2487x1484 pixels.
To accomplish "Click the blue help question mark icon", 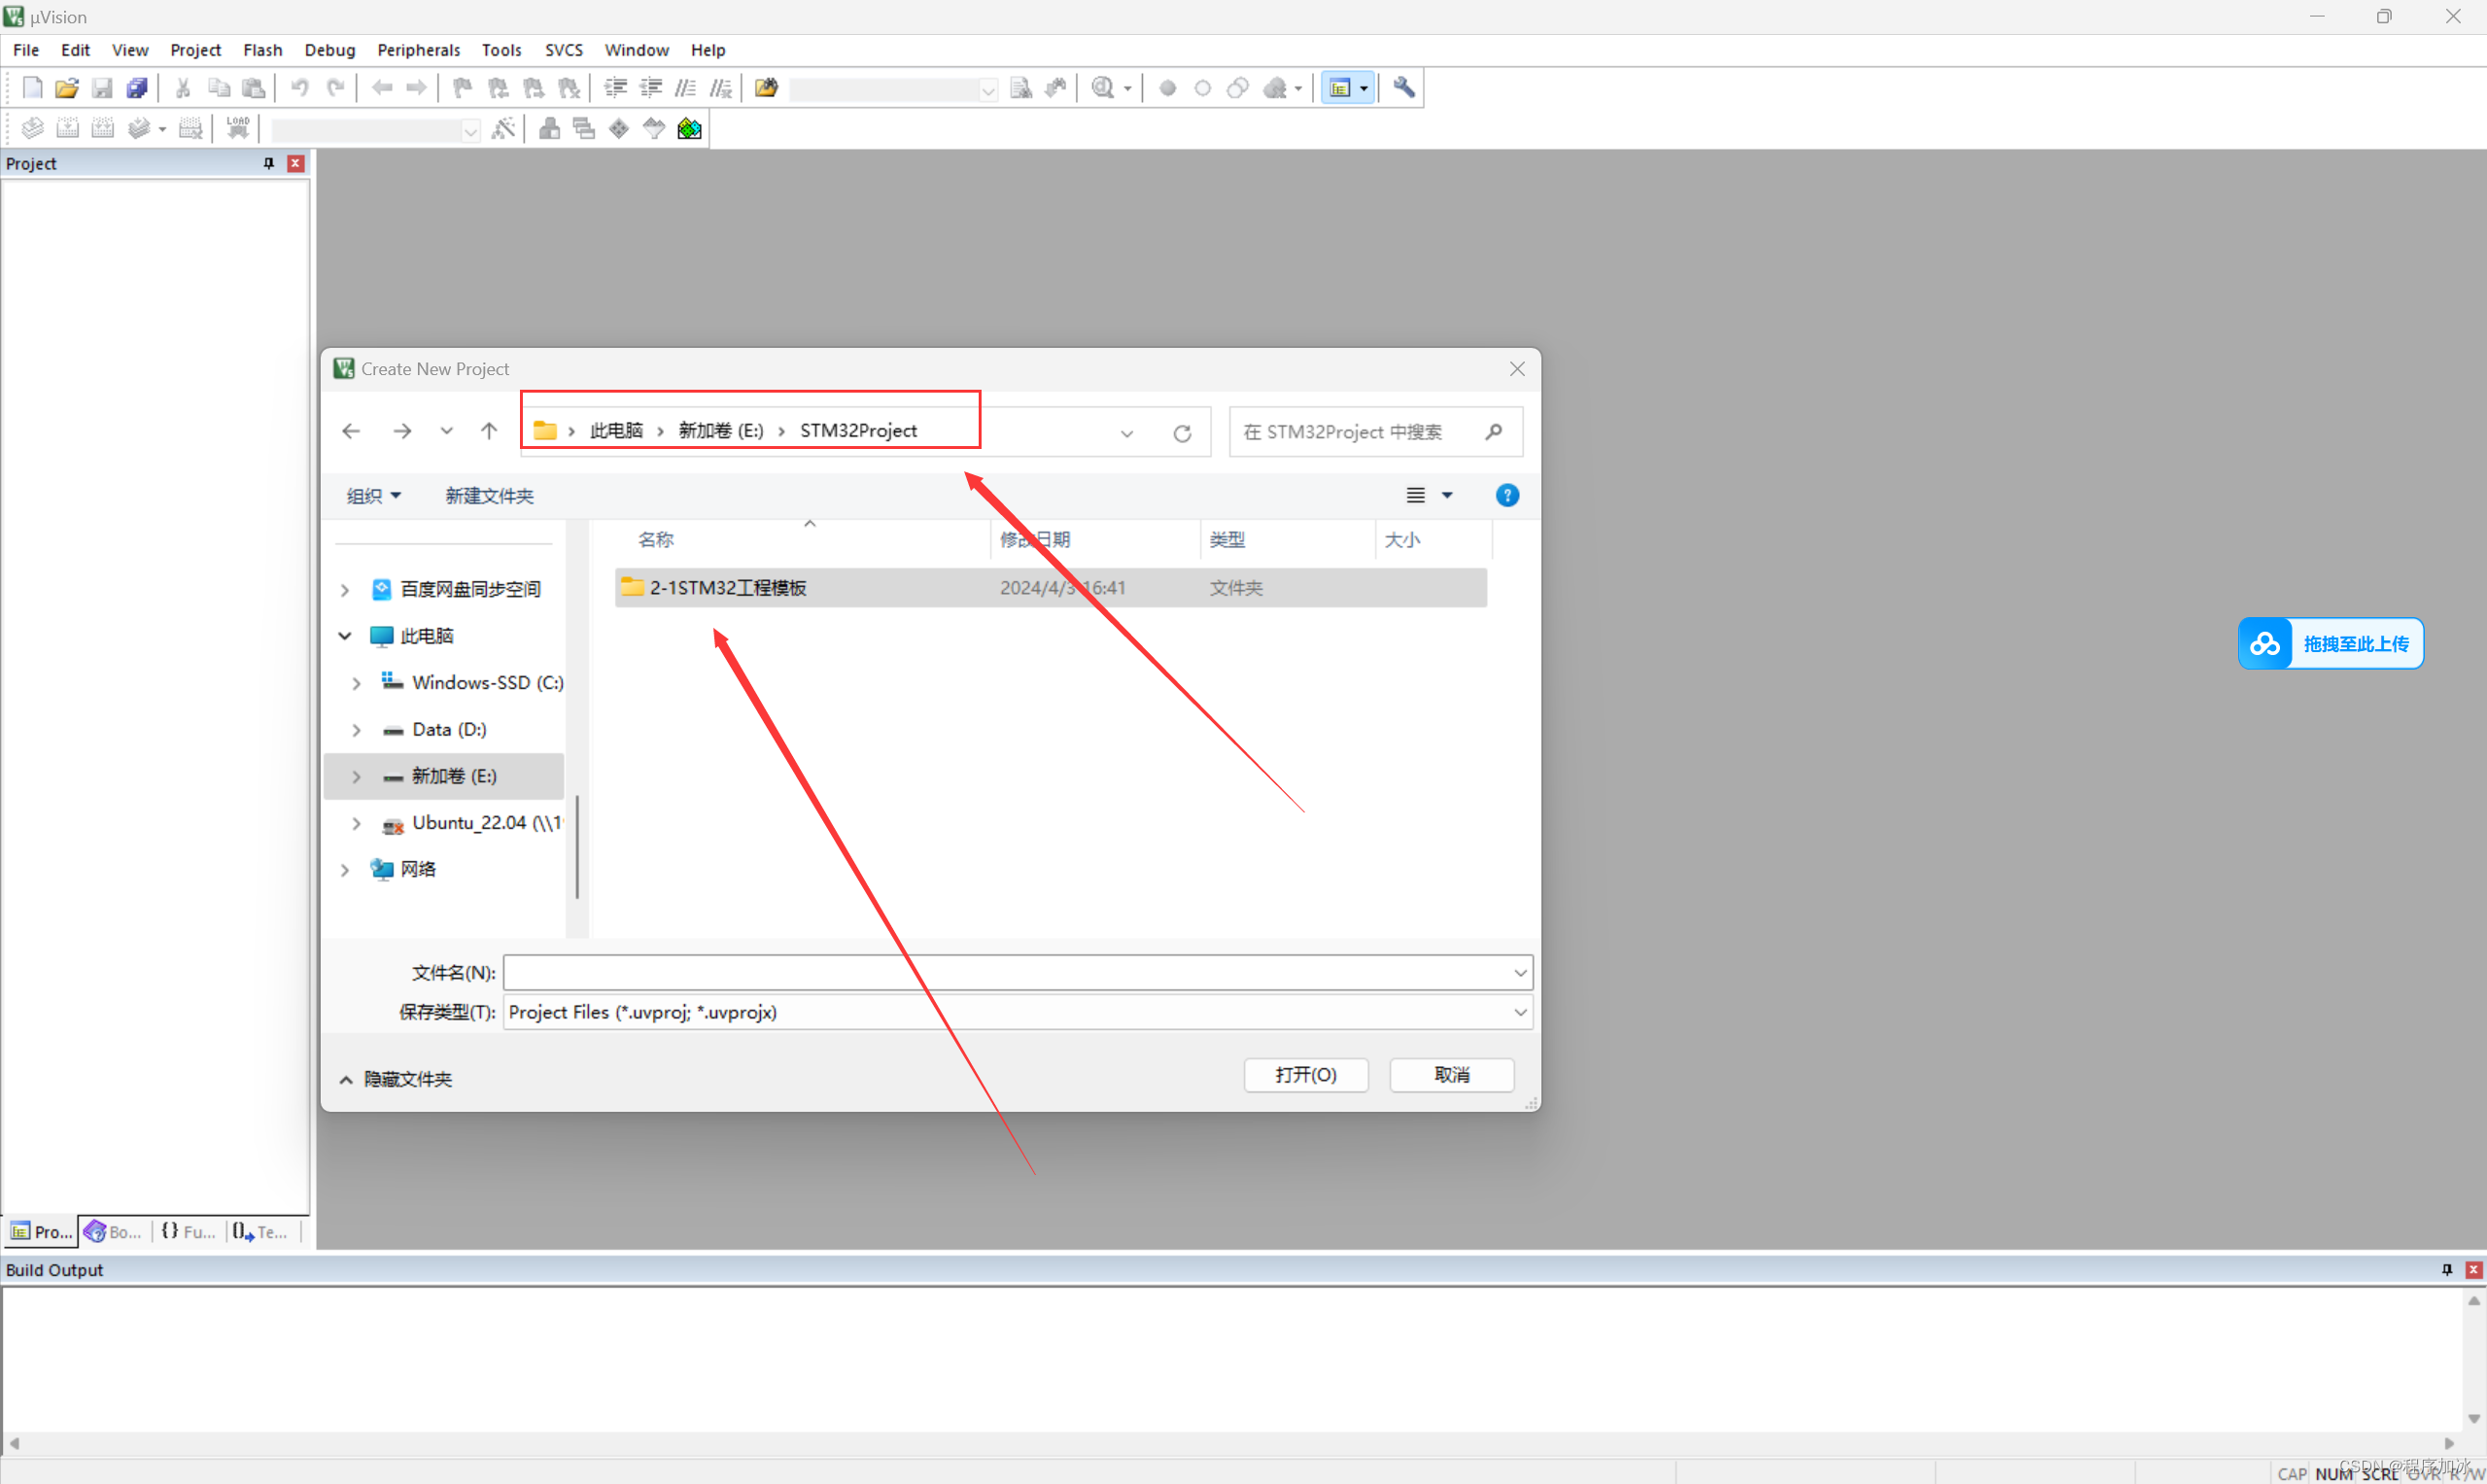I will point(1506,496).
